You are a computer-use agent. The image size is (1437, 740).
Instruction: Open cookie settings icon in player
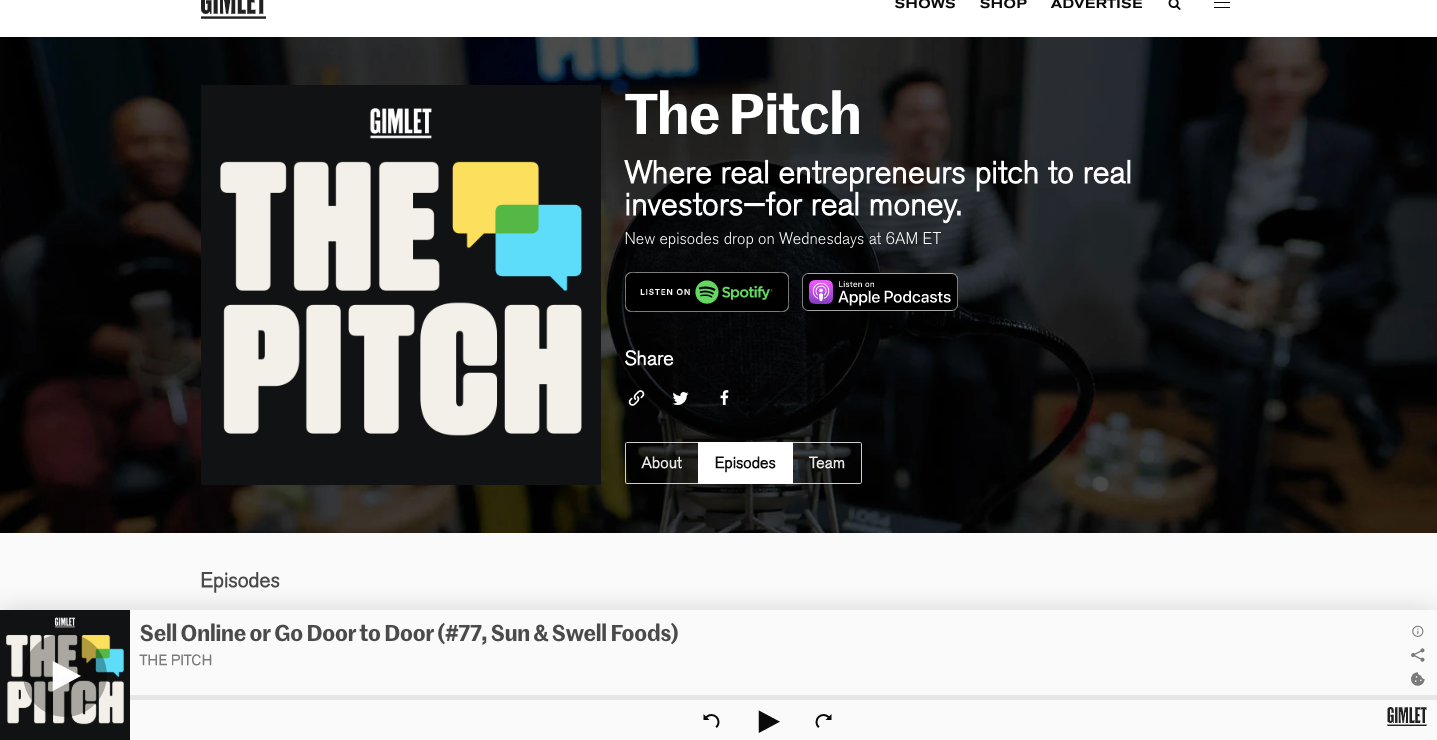(1417, 679)
